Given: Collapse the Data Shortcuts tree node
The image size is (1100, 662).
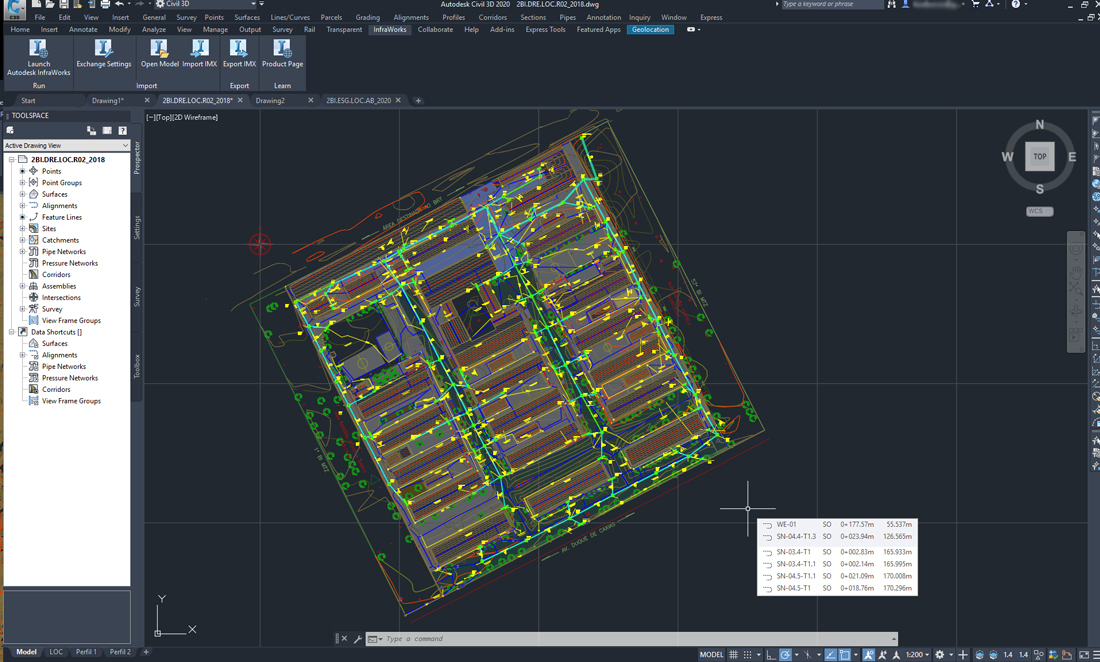Looking at the screenshot, I should point(12,332).
